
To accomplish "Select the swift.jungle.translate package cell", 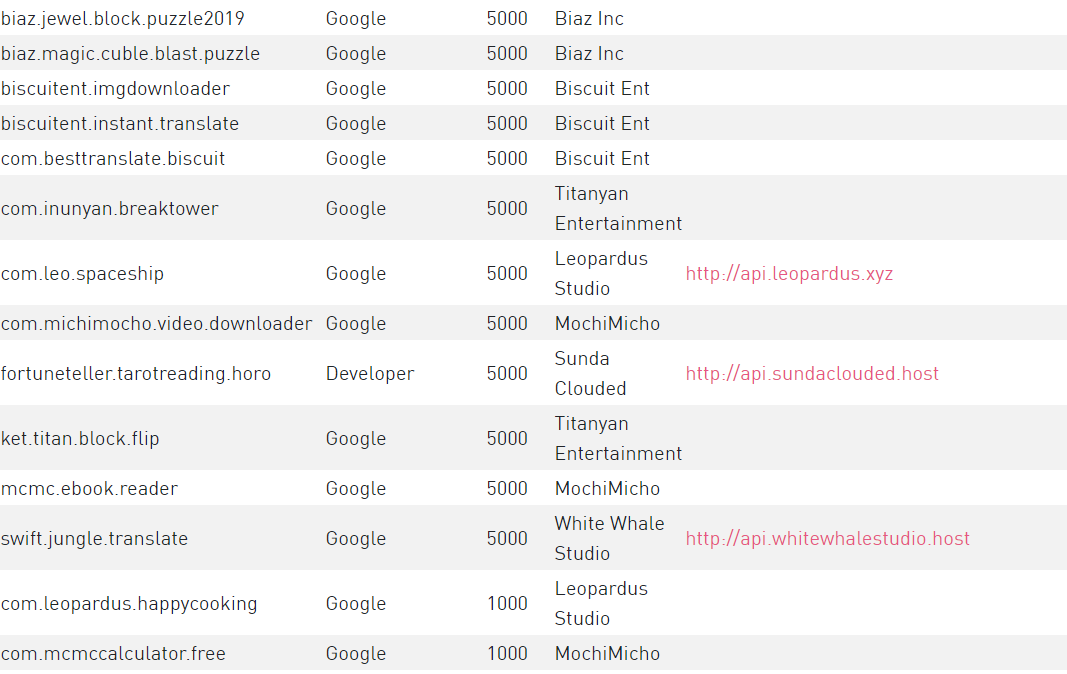I will click(x=95, y=539).
